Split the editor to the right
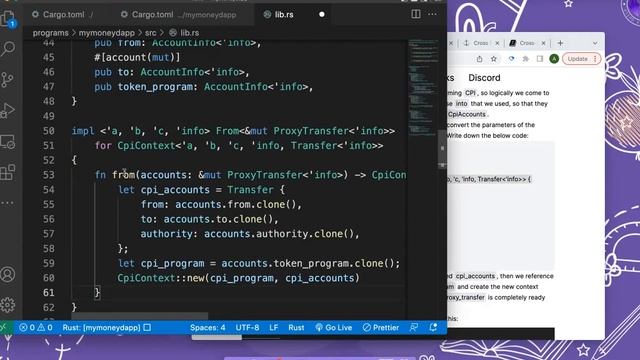Image resolution: width=640 pixels, height=360 pixels. coord(416,14)
